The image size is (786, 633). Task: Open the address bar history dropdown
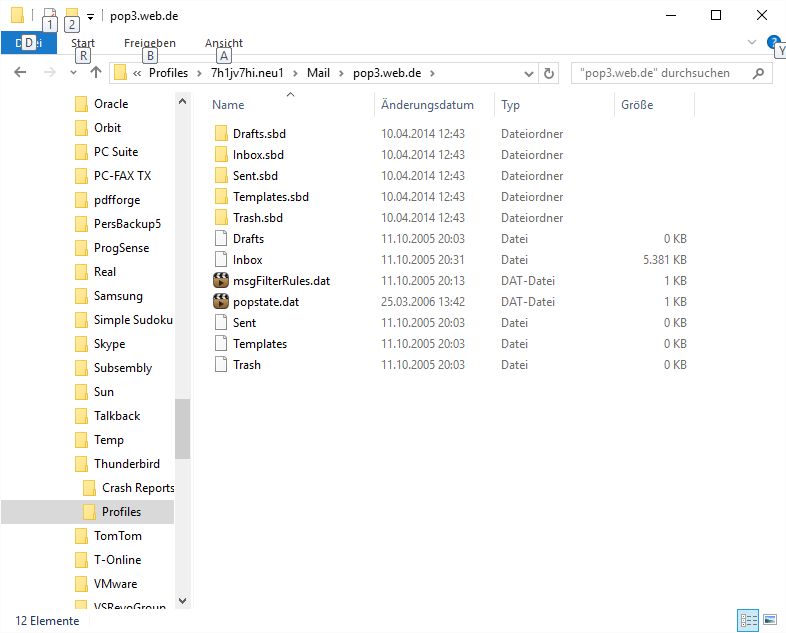(528, 74)
